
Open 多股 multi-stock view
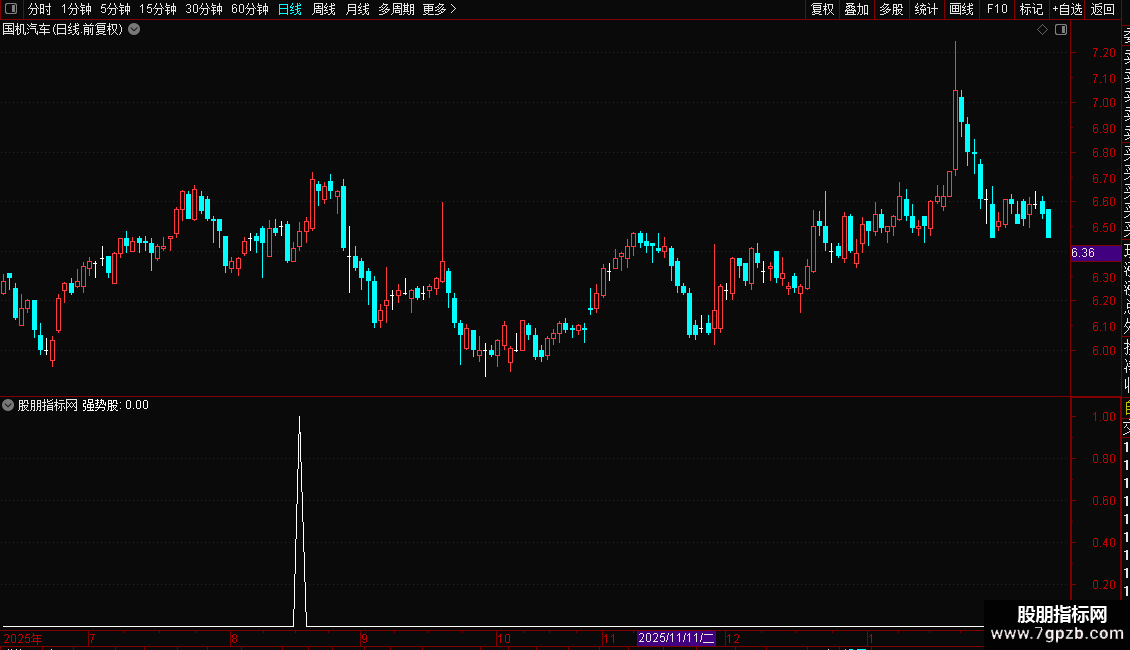(891, 9)
